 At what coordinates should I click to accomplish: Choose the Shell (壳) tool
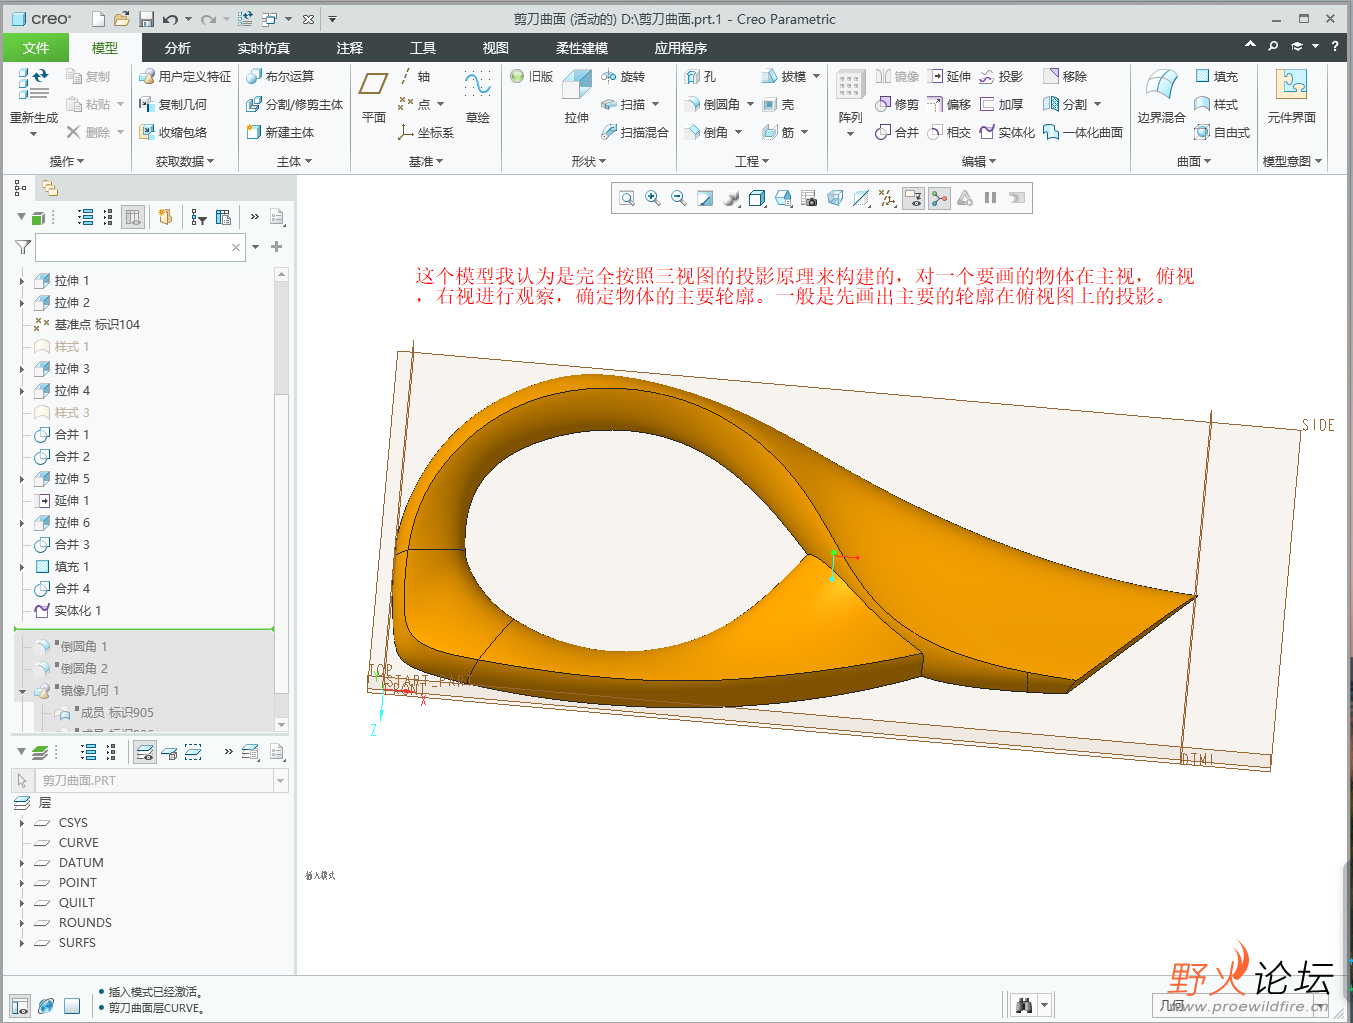[778, 104]
